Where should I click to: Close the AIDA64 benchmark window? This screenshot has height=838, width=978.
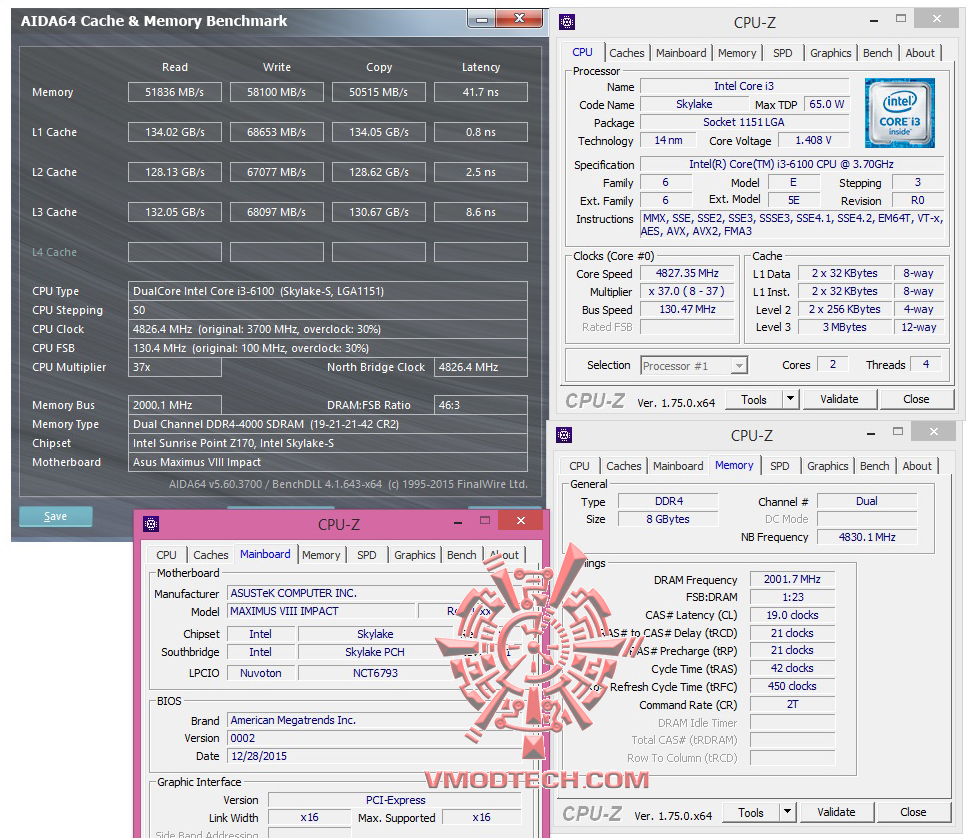pos(518,19)
